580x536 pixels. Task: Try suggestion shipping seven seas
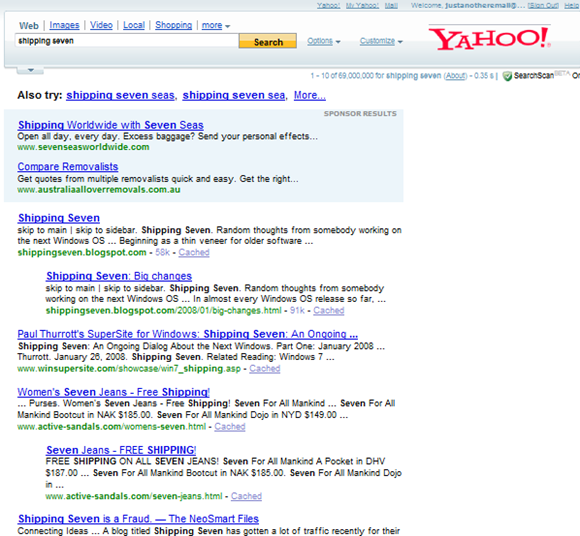point(120,95)
